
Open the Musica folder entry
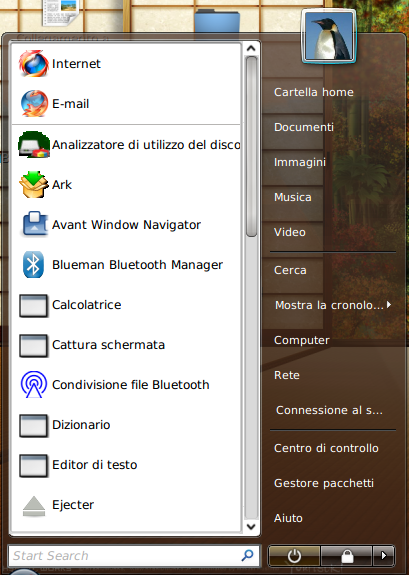tap(292, 197)
